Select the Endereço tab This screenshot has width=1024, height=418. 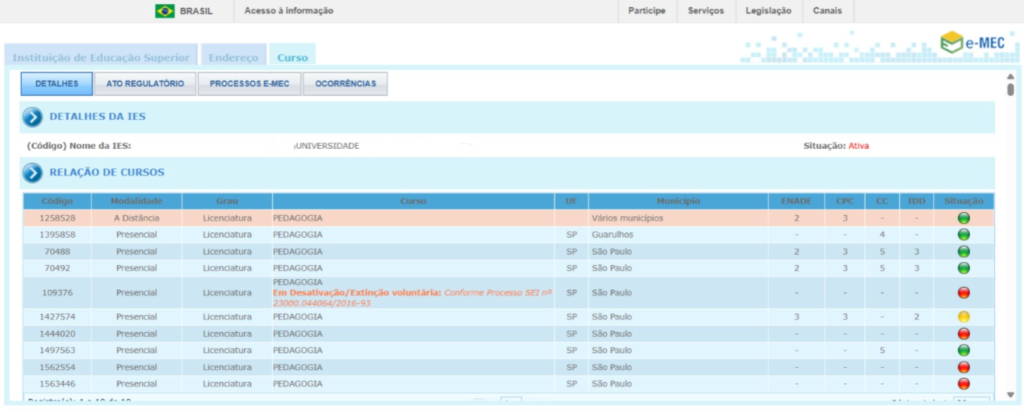tap(234, 58)
